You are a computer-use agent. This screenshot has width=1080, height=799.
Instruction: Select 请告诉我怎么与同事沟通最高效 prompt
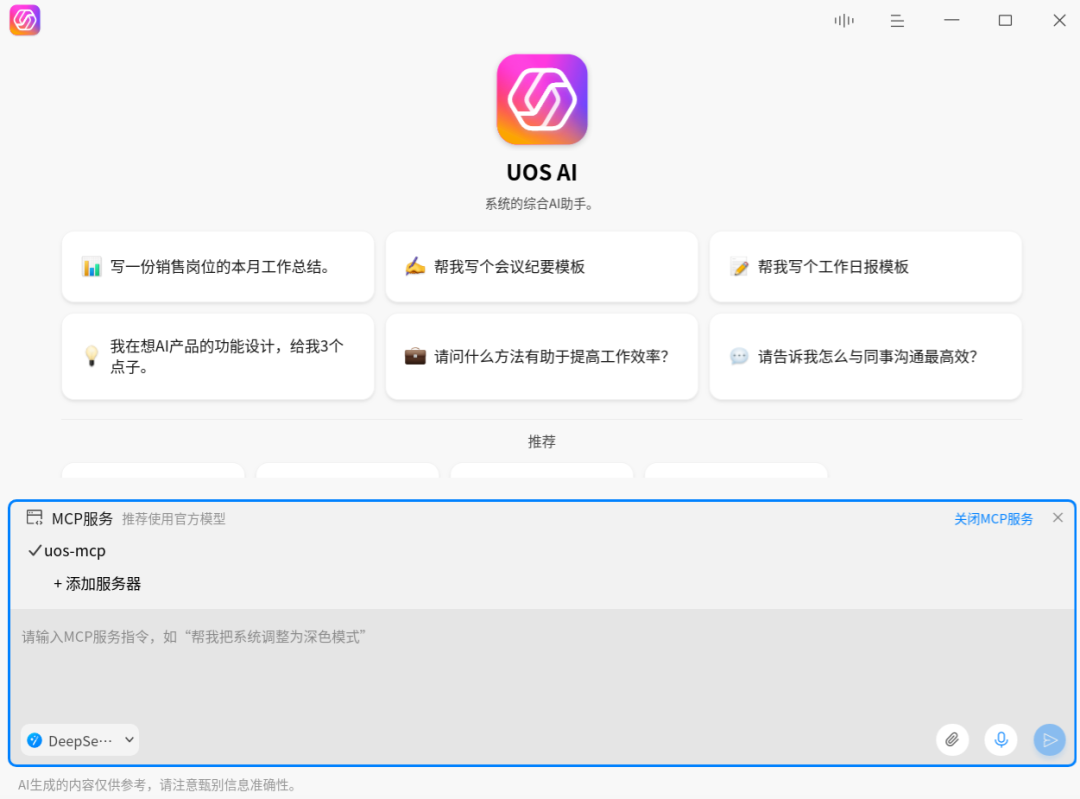tap(866, 356)
